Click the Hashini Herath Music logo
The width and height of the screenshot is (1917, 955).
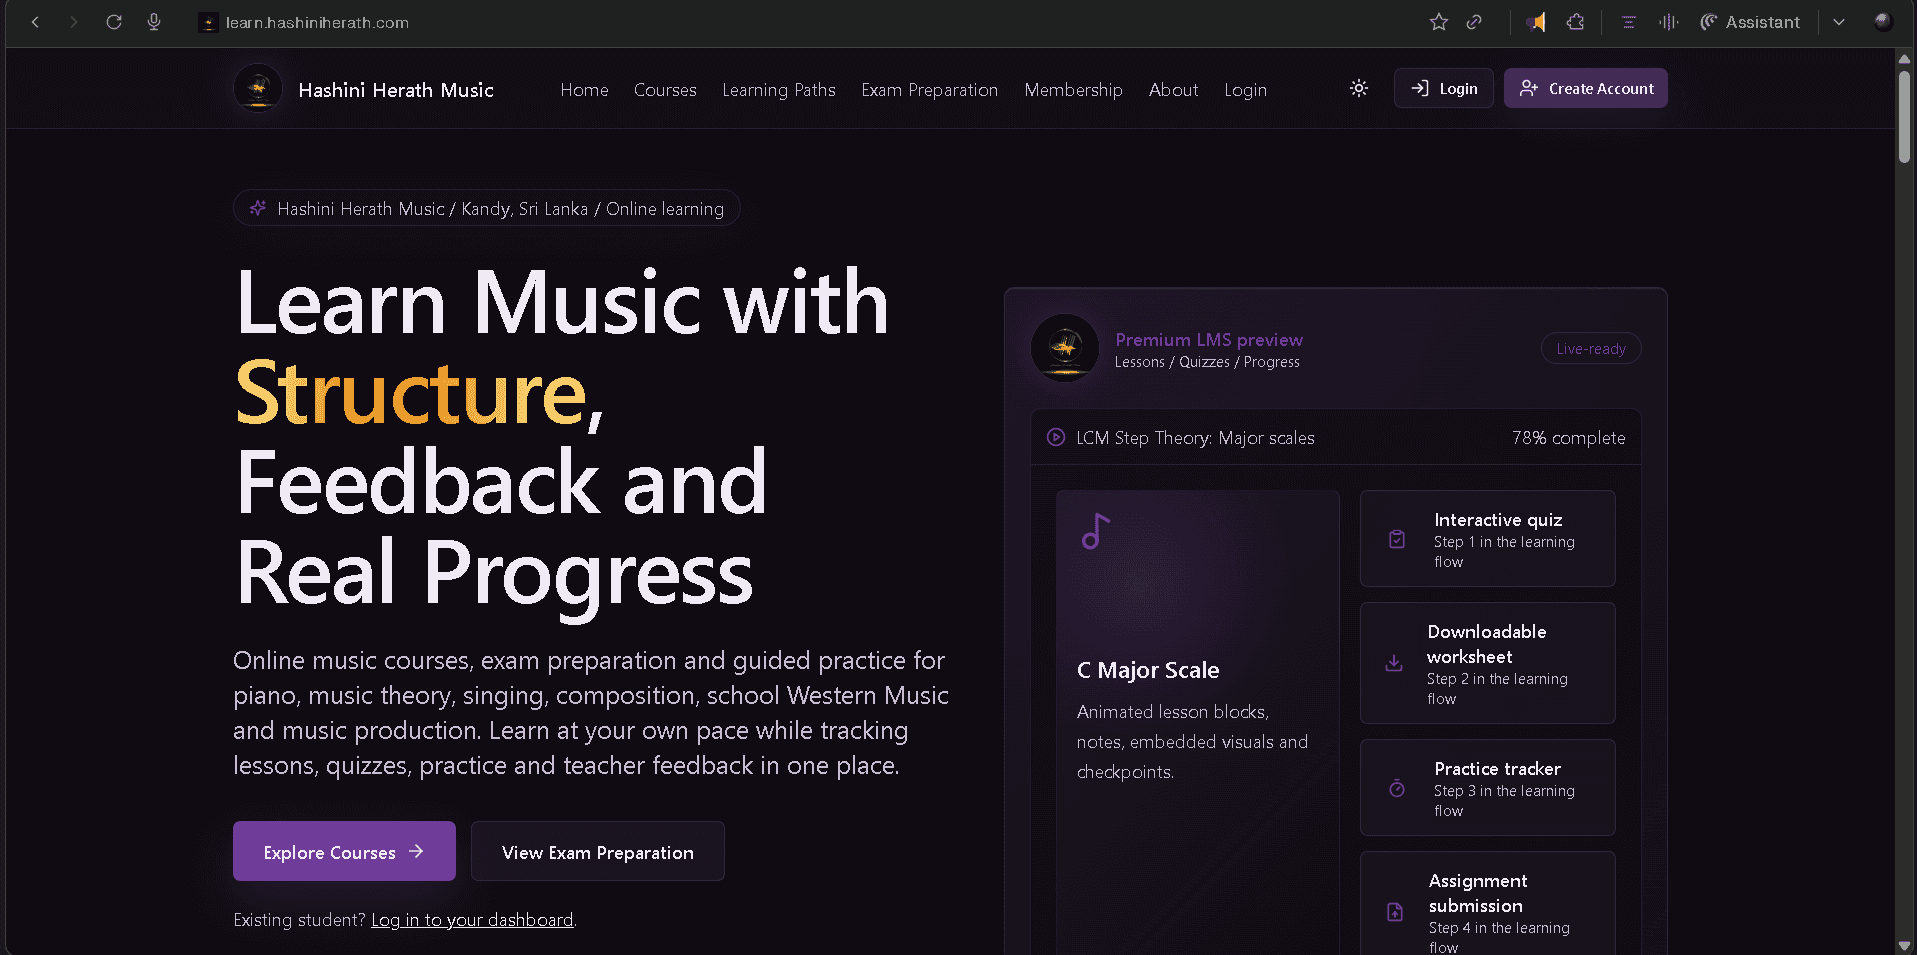[x=258, y=89]
